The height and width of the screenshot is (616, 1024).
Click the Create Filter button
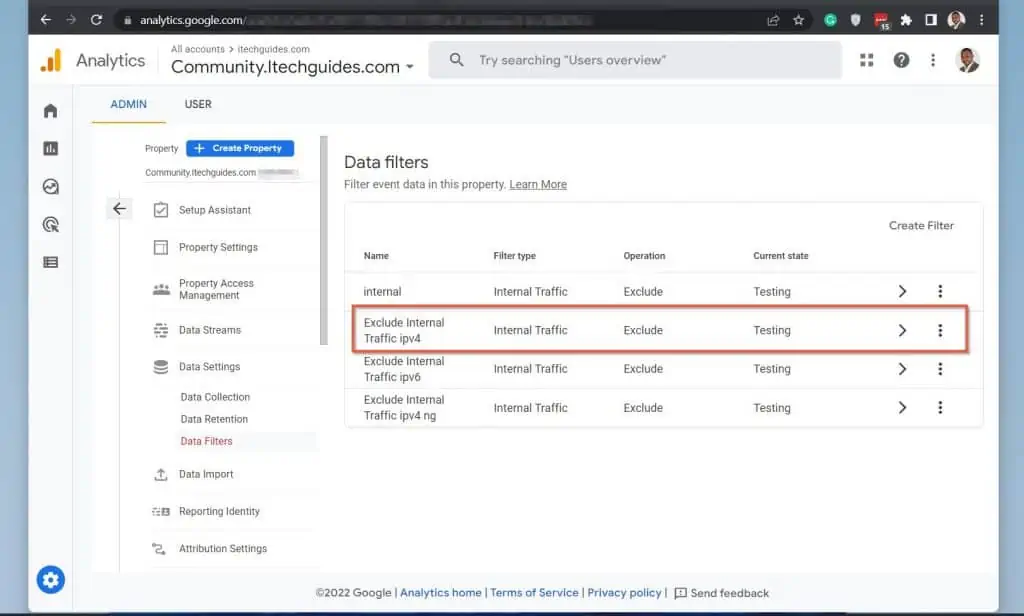coord(921,226)
